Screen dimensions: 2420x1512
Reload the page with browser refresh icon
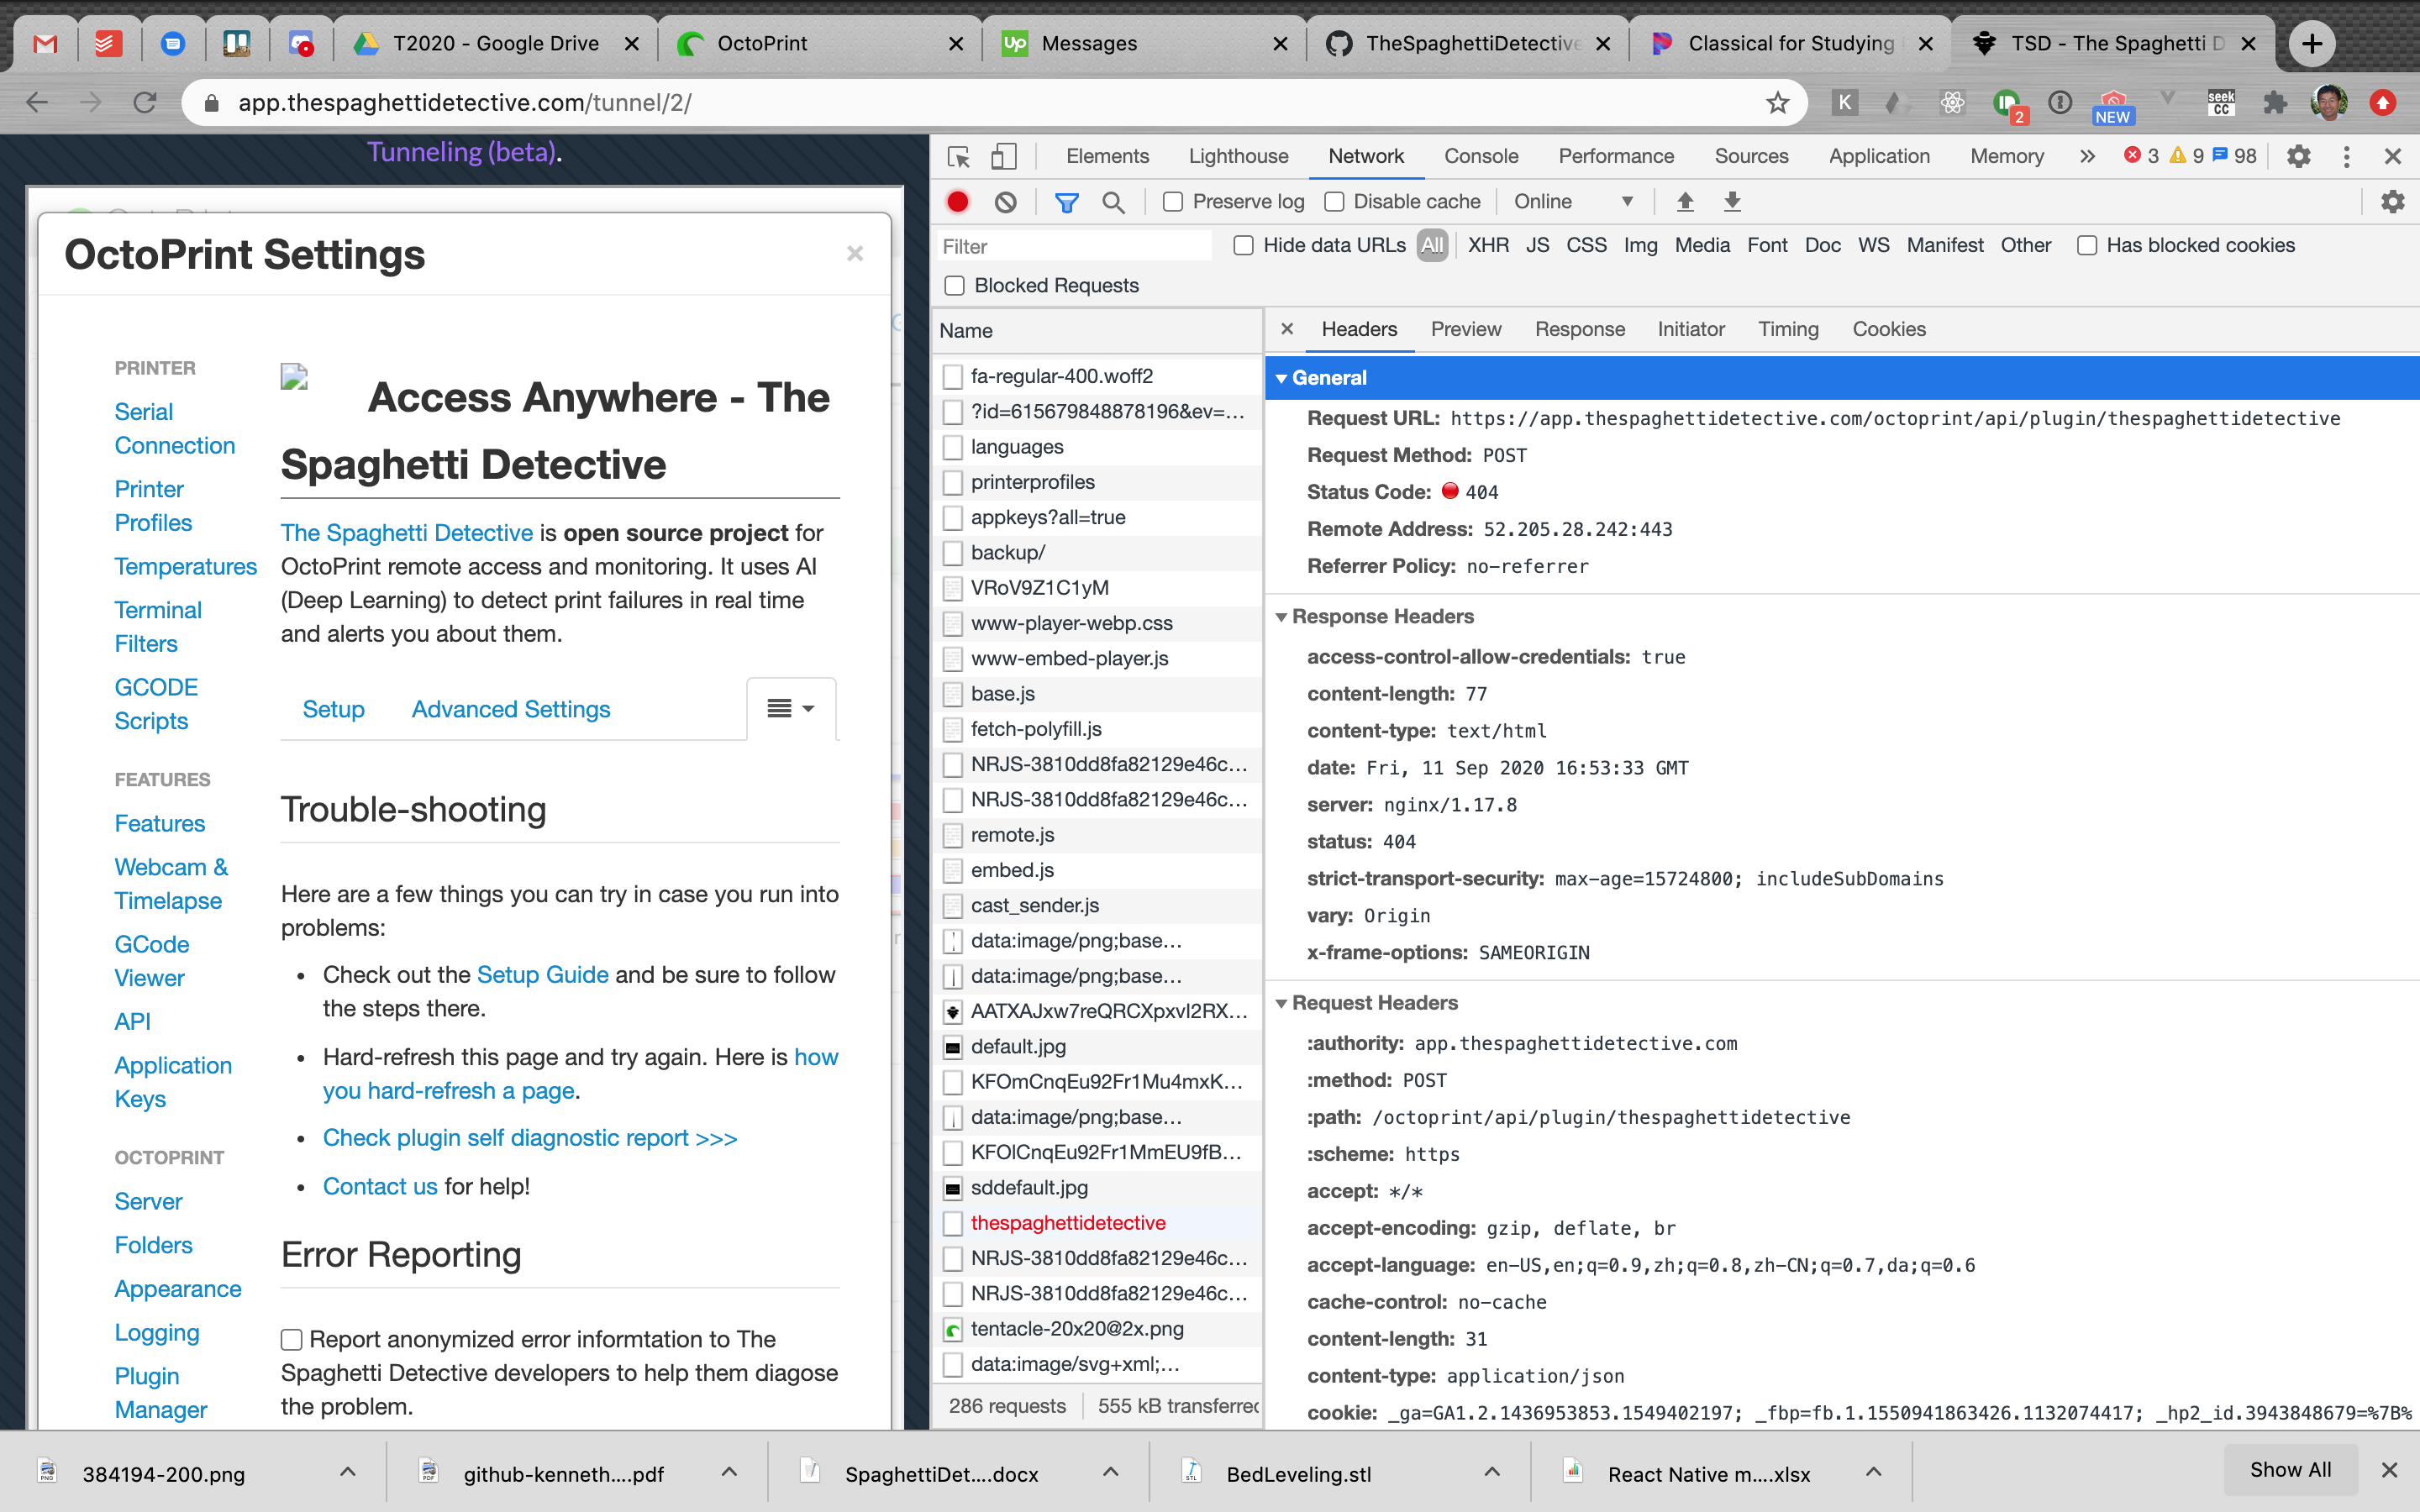(145, 102)
